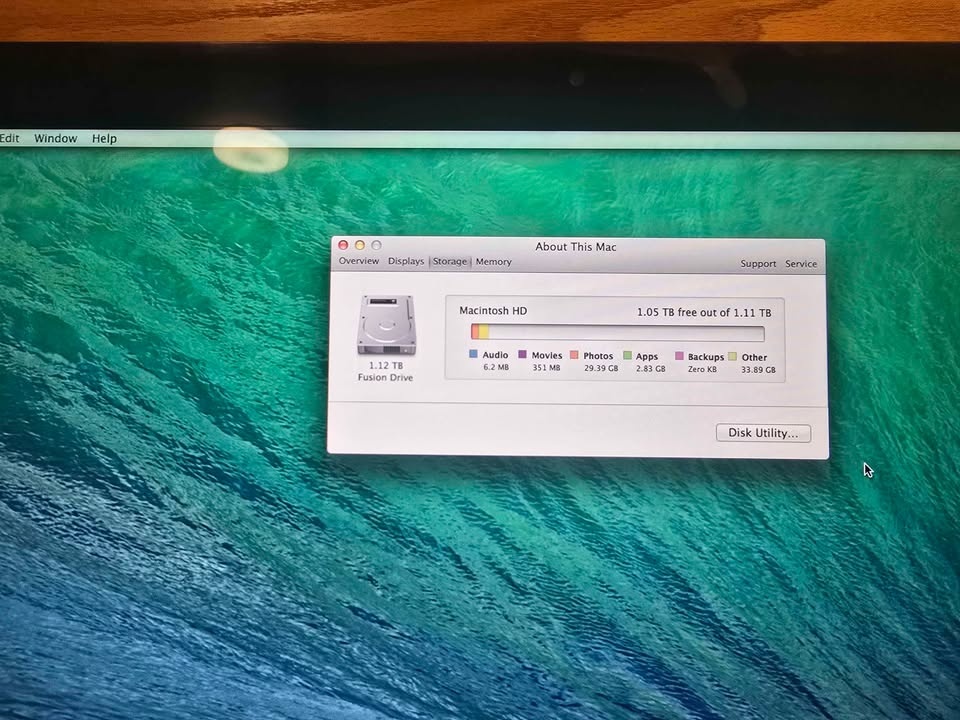Minimize About This Mac with the yellow button
The height and width of the screenshot is (720, 960).
pyautogui.click(x=360, y=245)
